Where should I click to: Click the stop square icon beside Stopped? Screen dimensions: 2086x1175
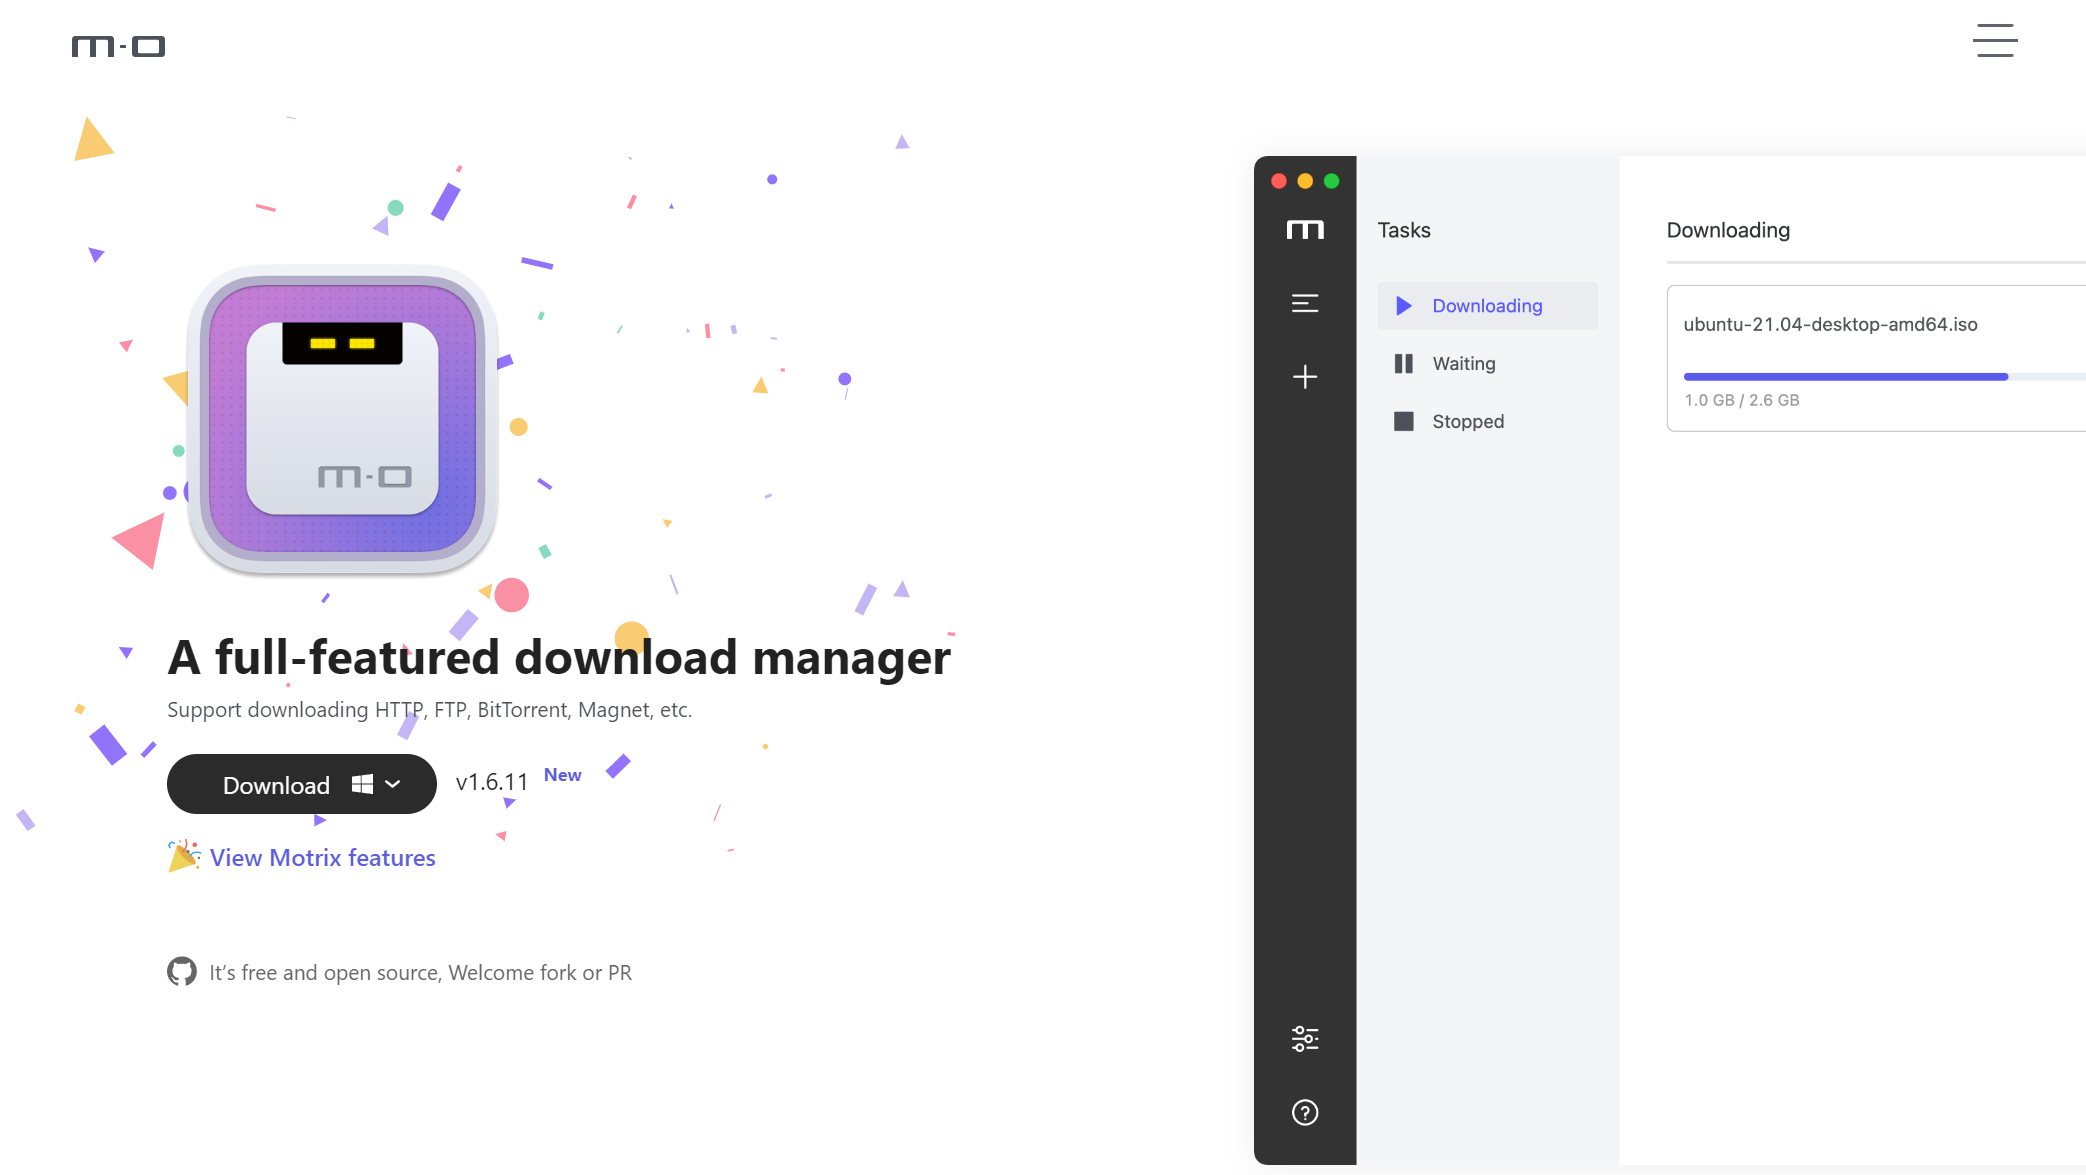(1404, 422)
